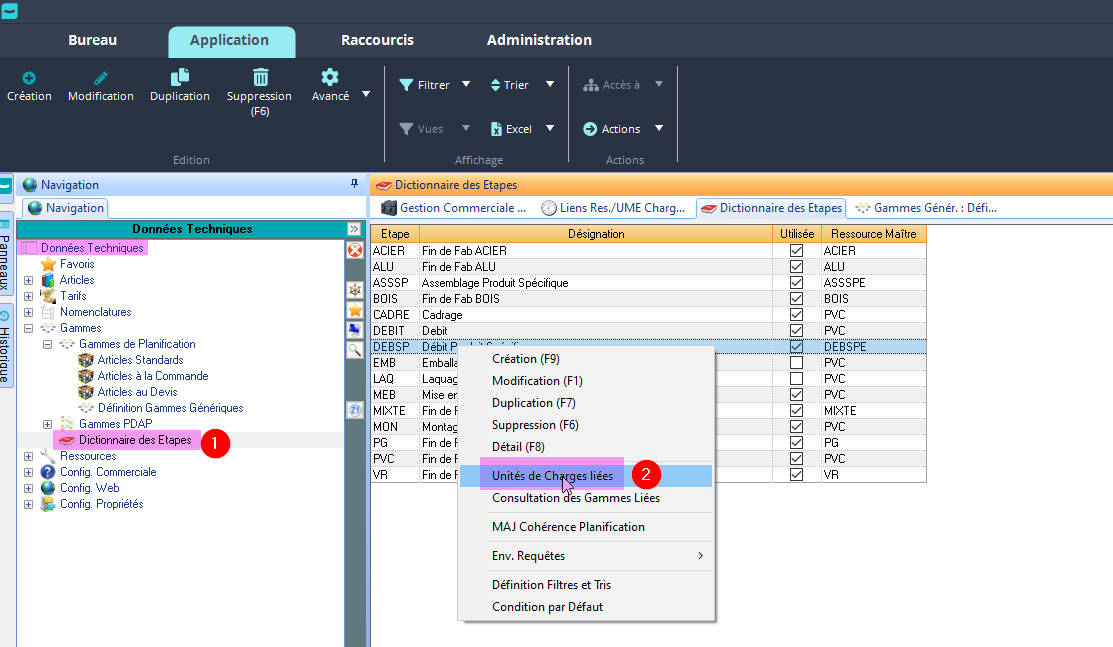Open the Filtrer dropdown arrow
Screen dimensions: 1113x647
(466, 85)
